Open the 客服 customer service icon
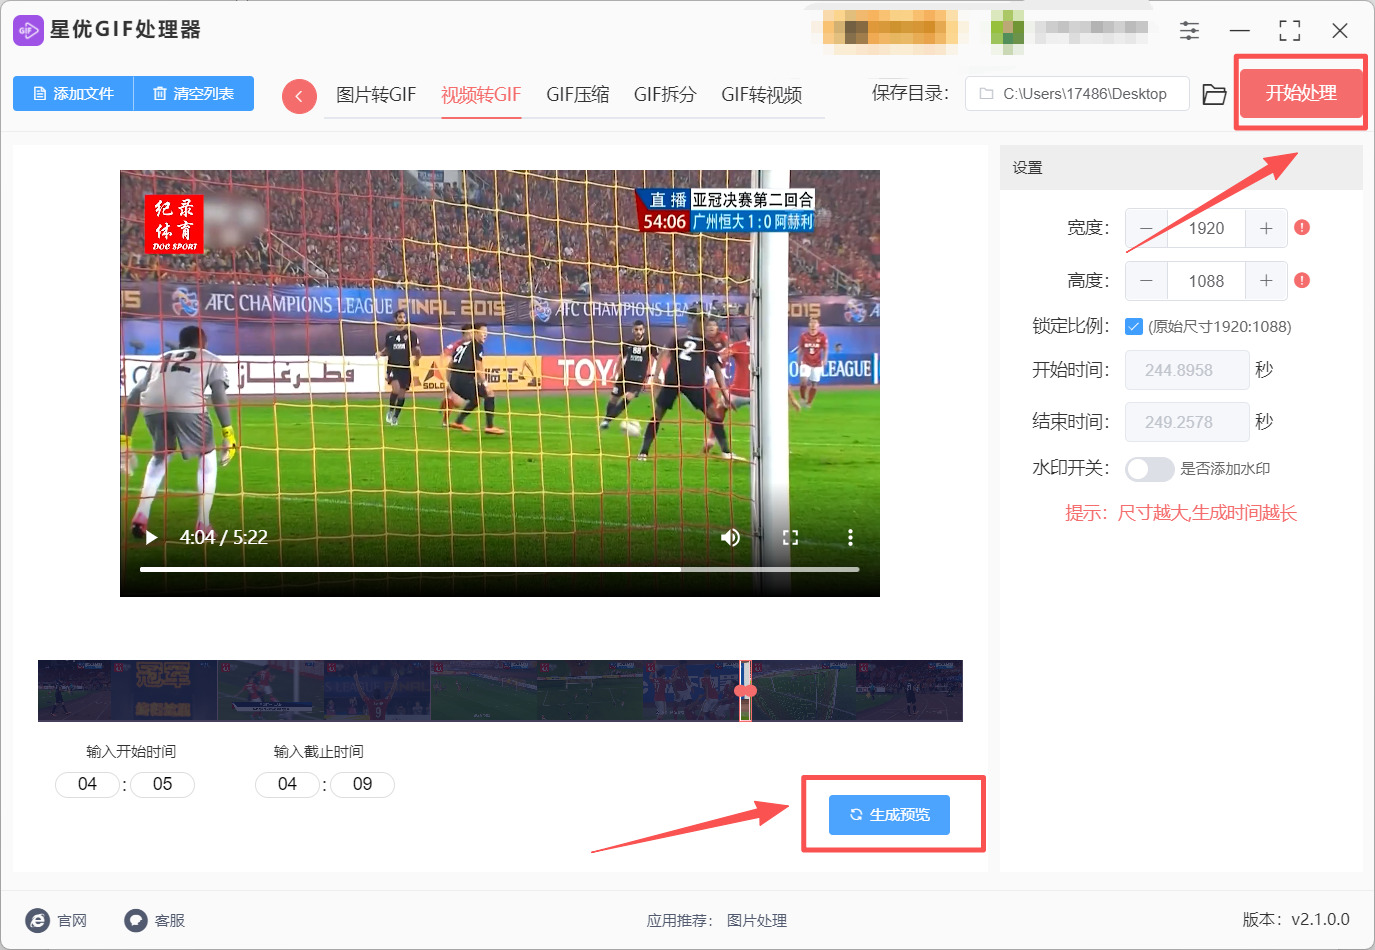 click(x=136, y=920)
